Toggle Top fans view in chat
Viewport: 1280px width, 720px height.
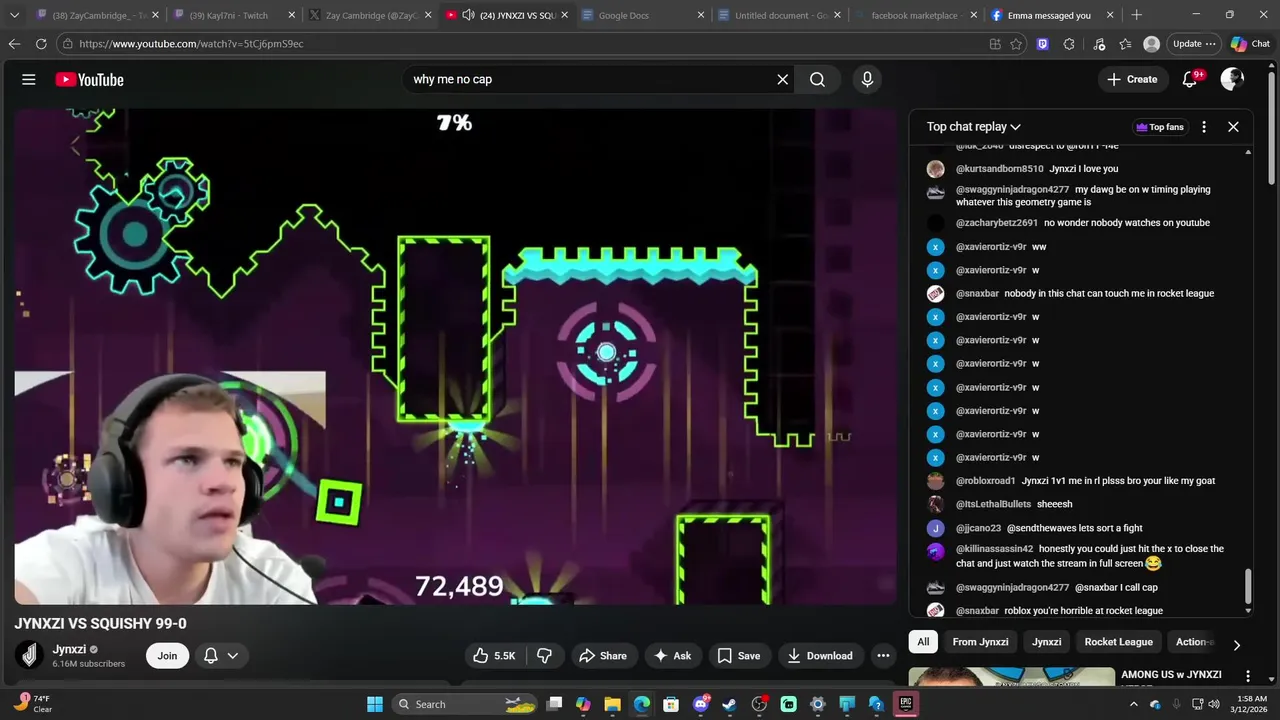(x=1160, y=127)
